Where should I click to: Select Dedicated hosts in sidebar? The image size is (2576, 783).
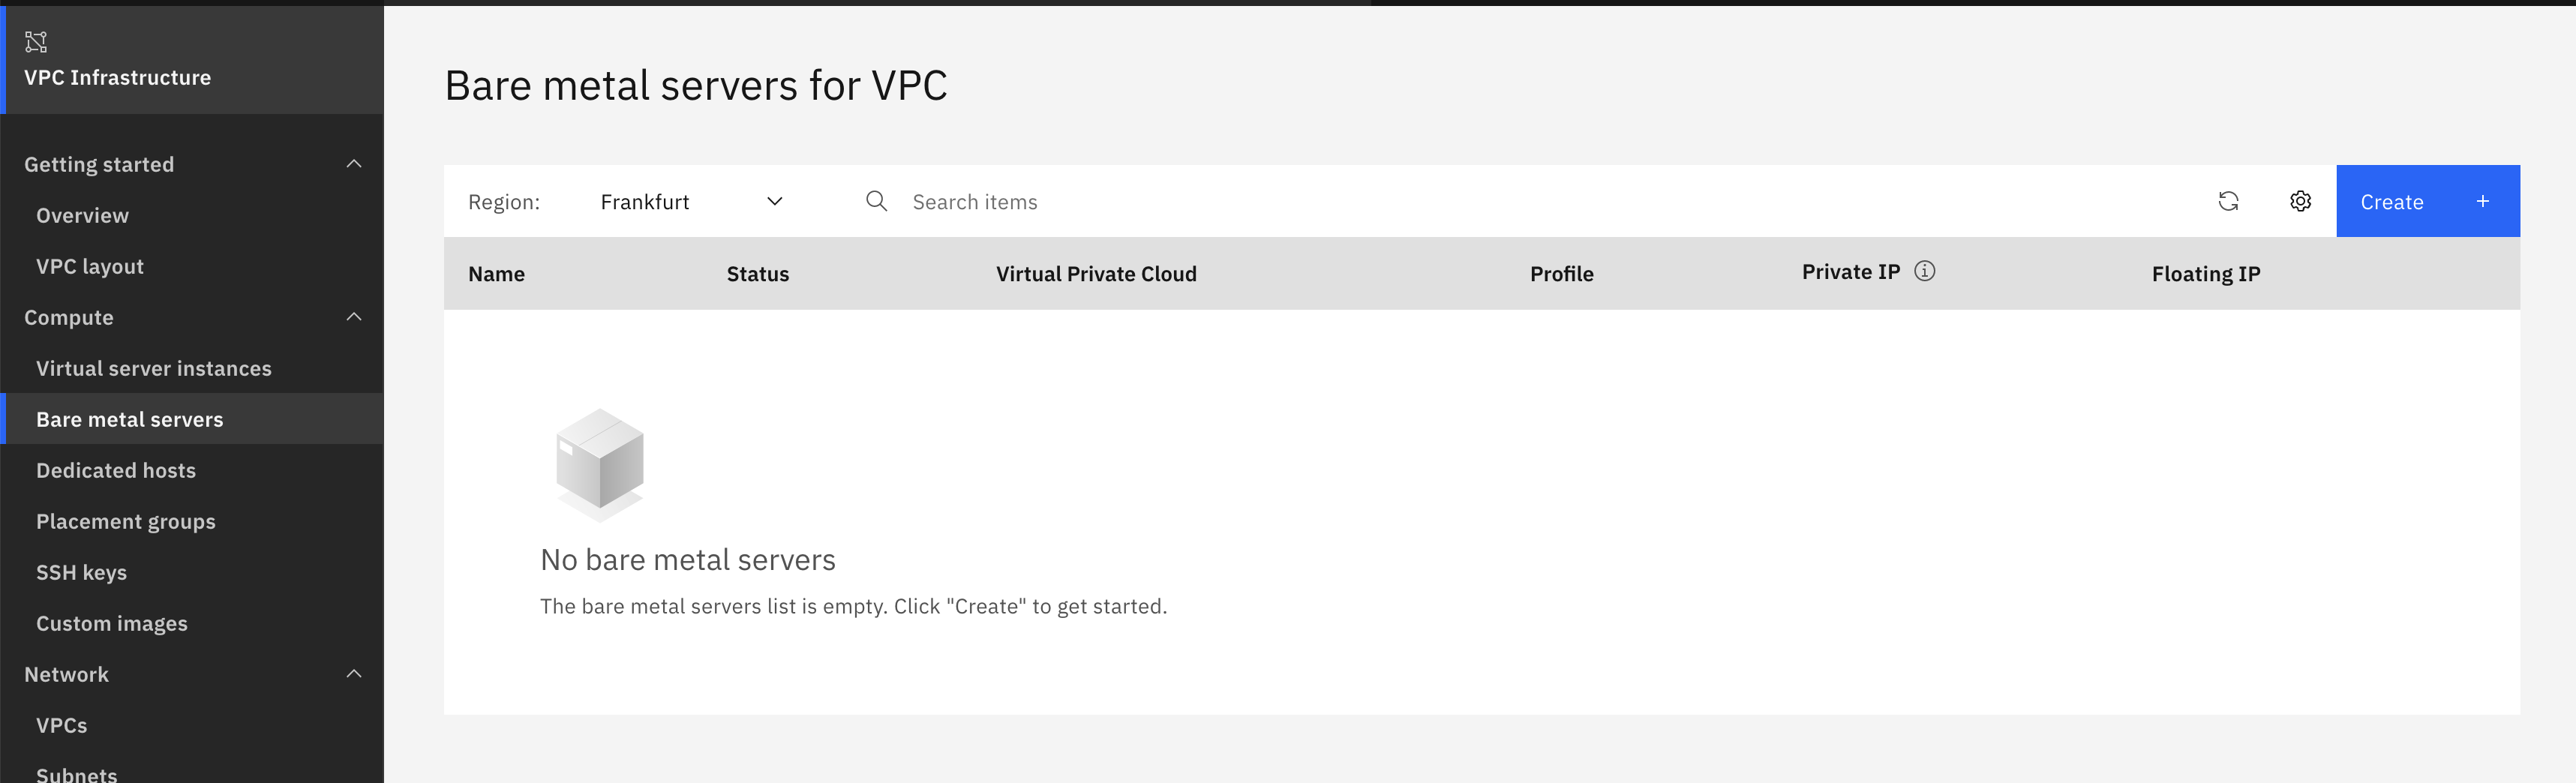pyautogui.click(x=116, y=470)
